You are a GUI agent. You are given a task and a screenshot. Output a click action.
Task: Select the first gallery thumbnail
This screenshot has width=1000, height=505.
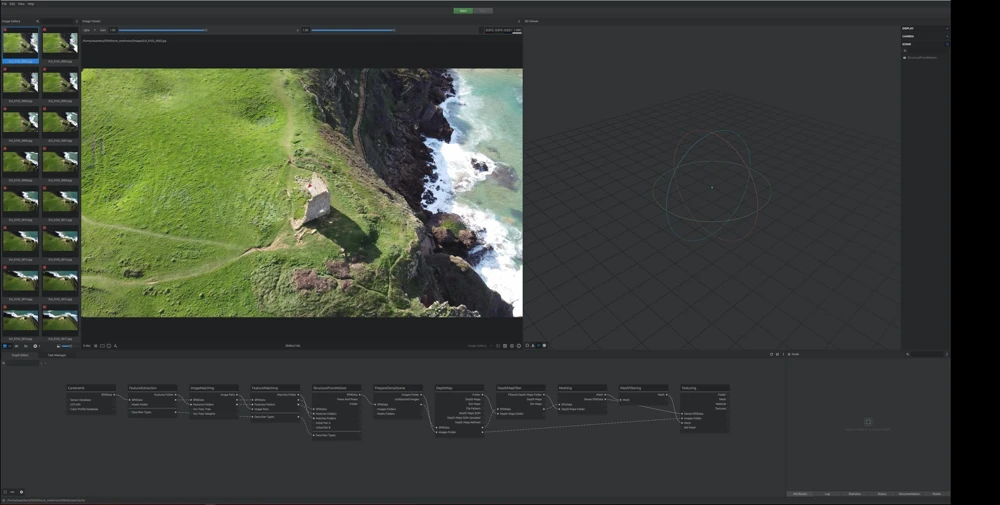pyautogui.click(x=20, y=43)
